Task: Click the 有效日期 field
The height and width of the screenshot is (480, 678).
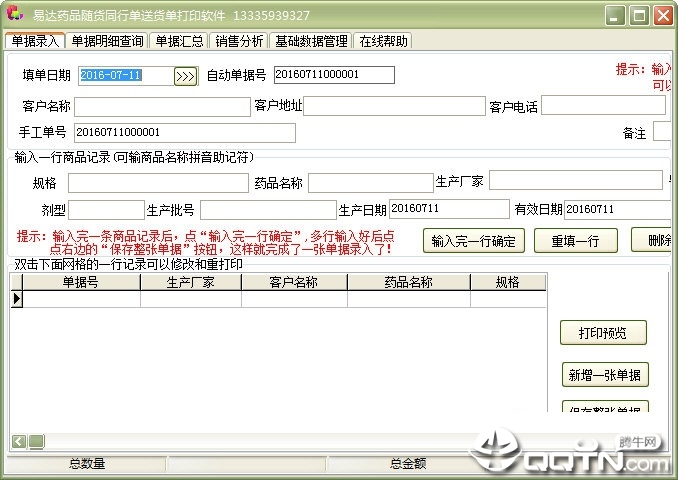Action: coord(617,209)
